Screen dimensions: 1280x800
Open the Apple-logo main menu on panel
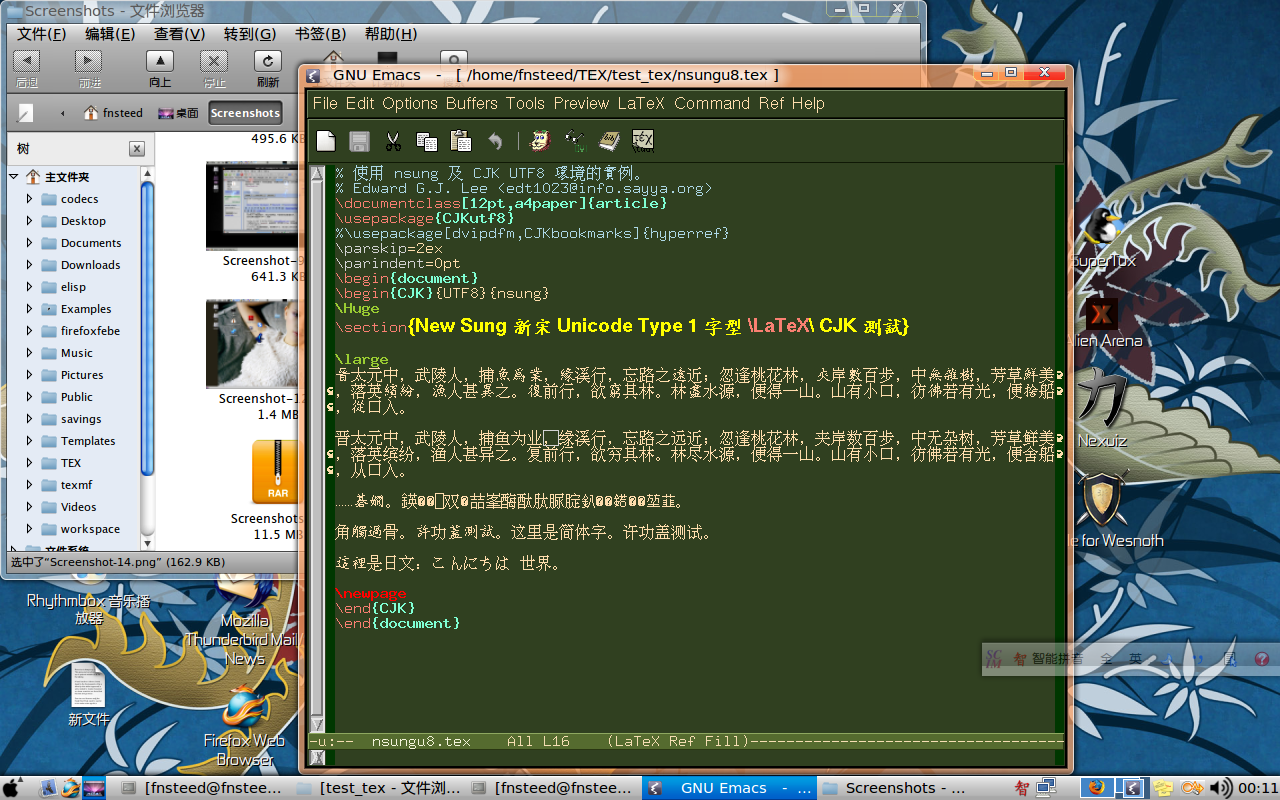(14, 788)
